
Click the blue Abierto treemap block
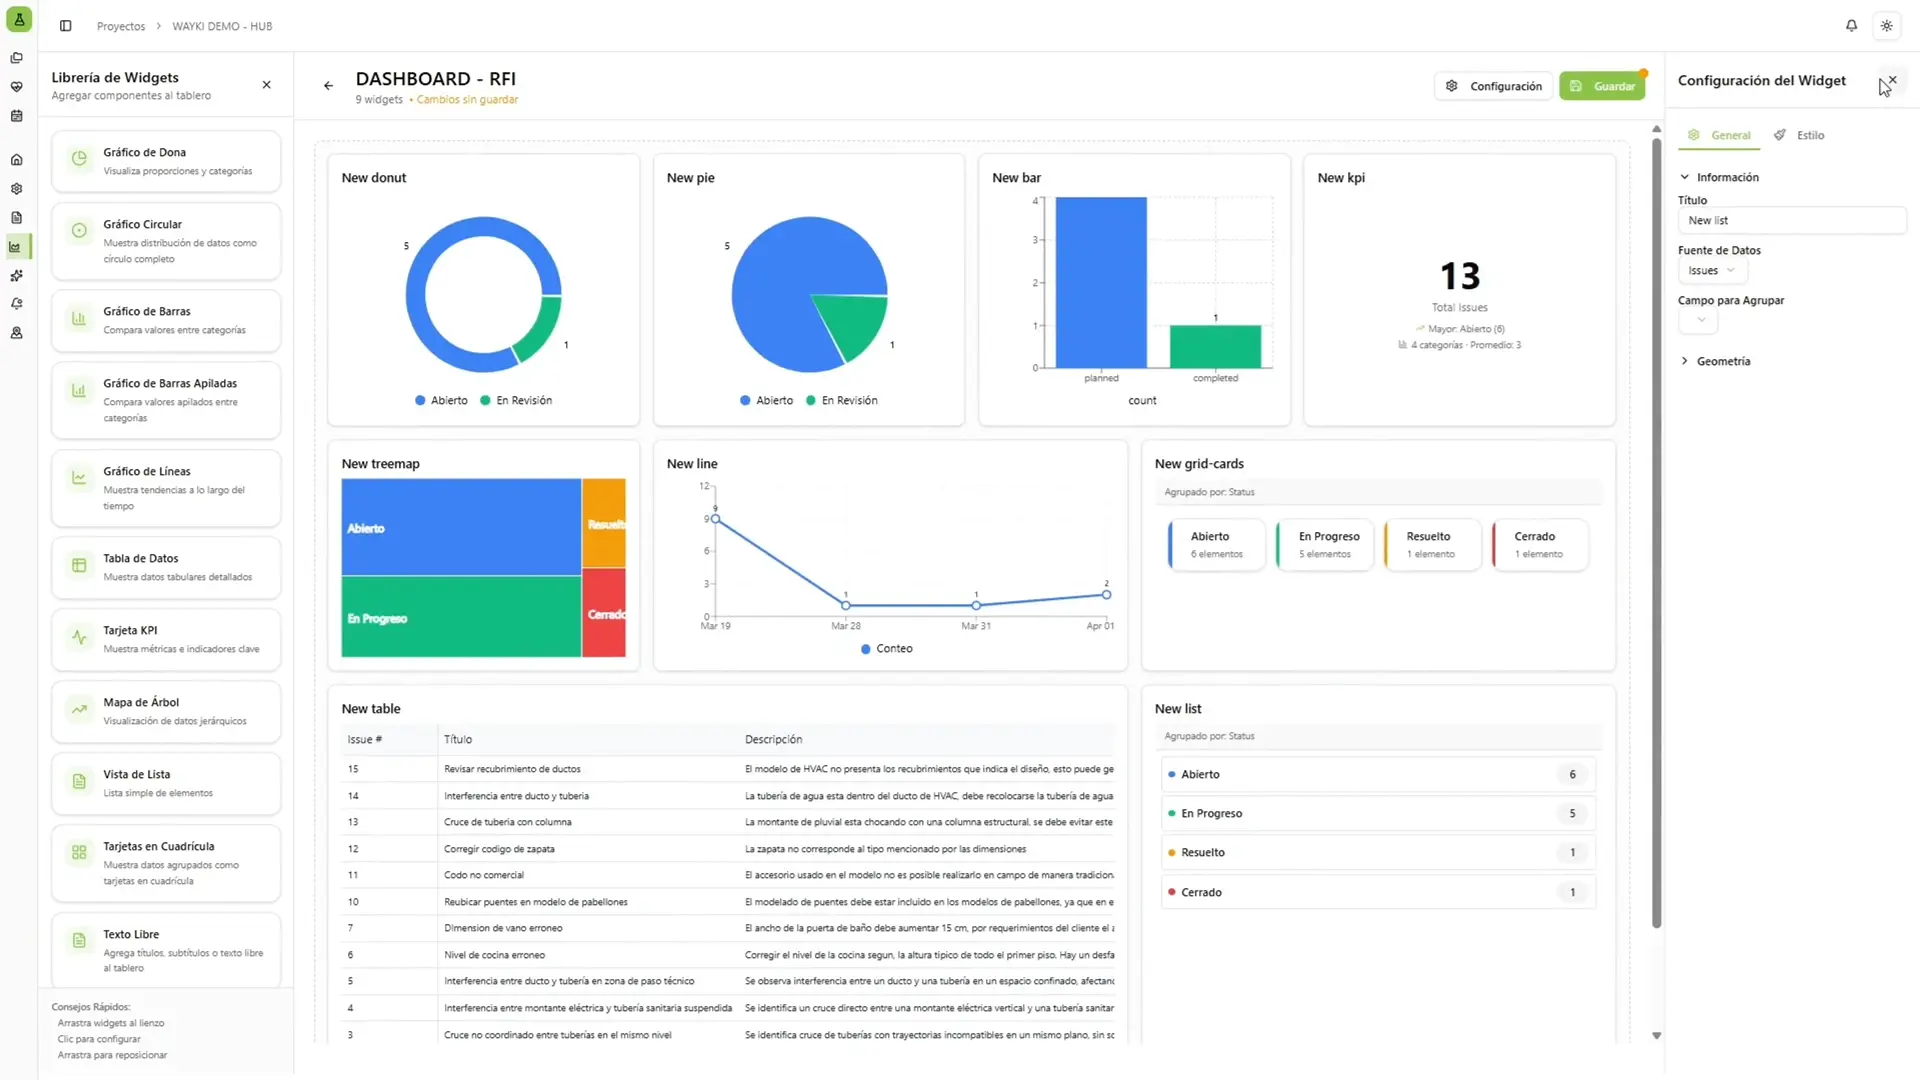(x=461, y=527)
